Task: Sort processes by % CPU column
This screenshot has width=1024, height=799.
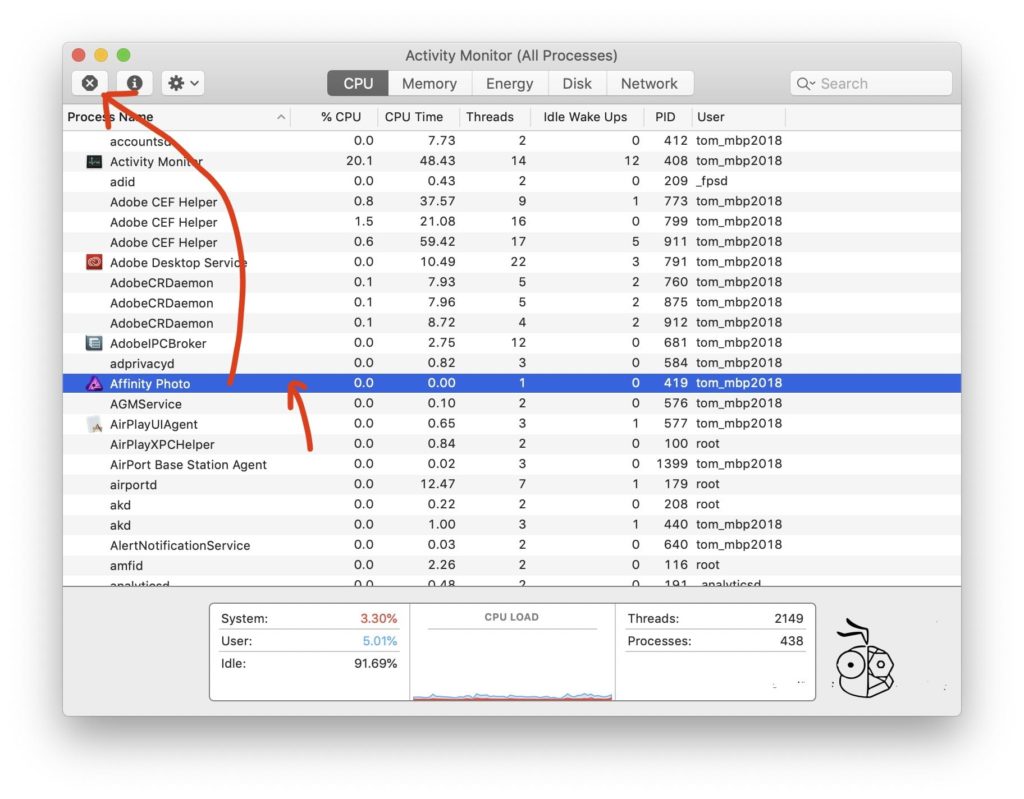Action: pyautogui.click(x=340, y=117)
